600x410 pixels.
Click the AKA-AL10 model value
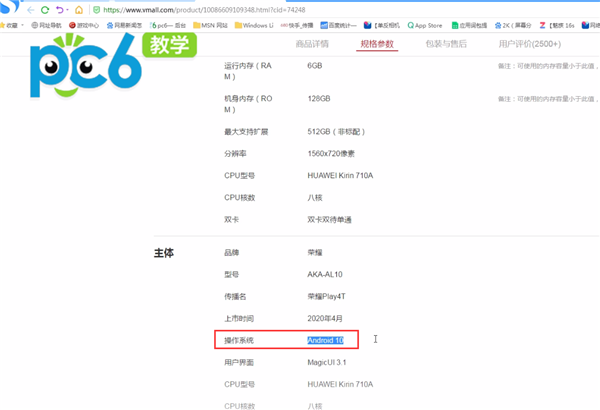[x=325, y=274]
